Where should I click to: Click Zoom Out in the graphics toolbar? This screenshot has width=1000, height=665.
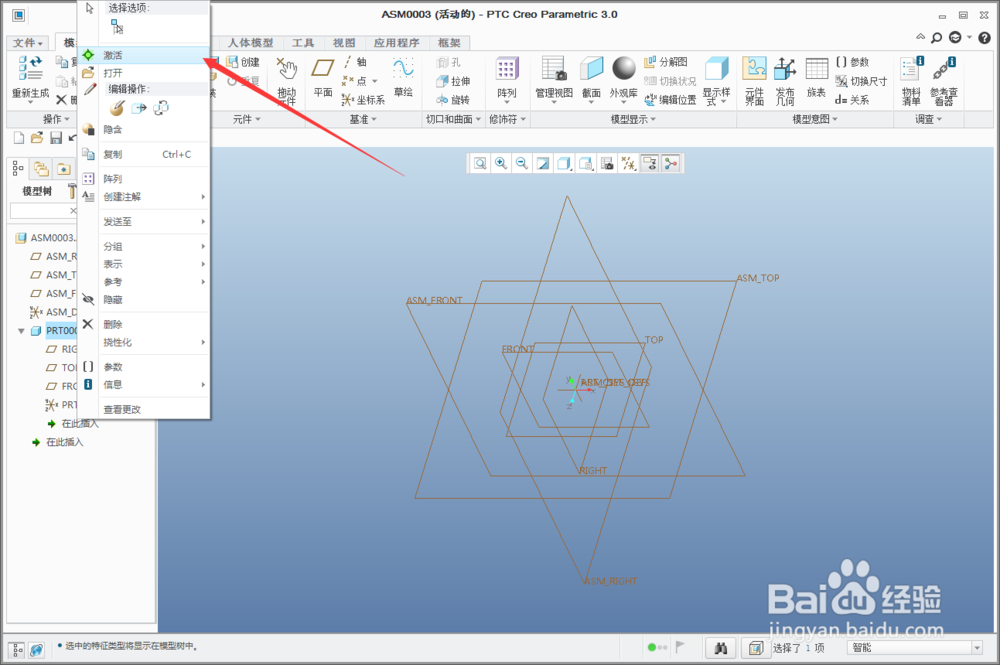click(522, 164)
